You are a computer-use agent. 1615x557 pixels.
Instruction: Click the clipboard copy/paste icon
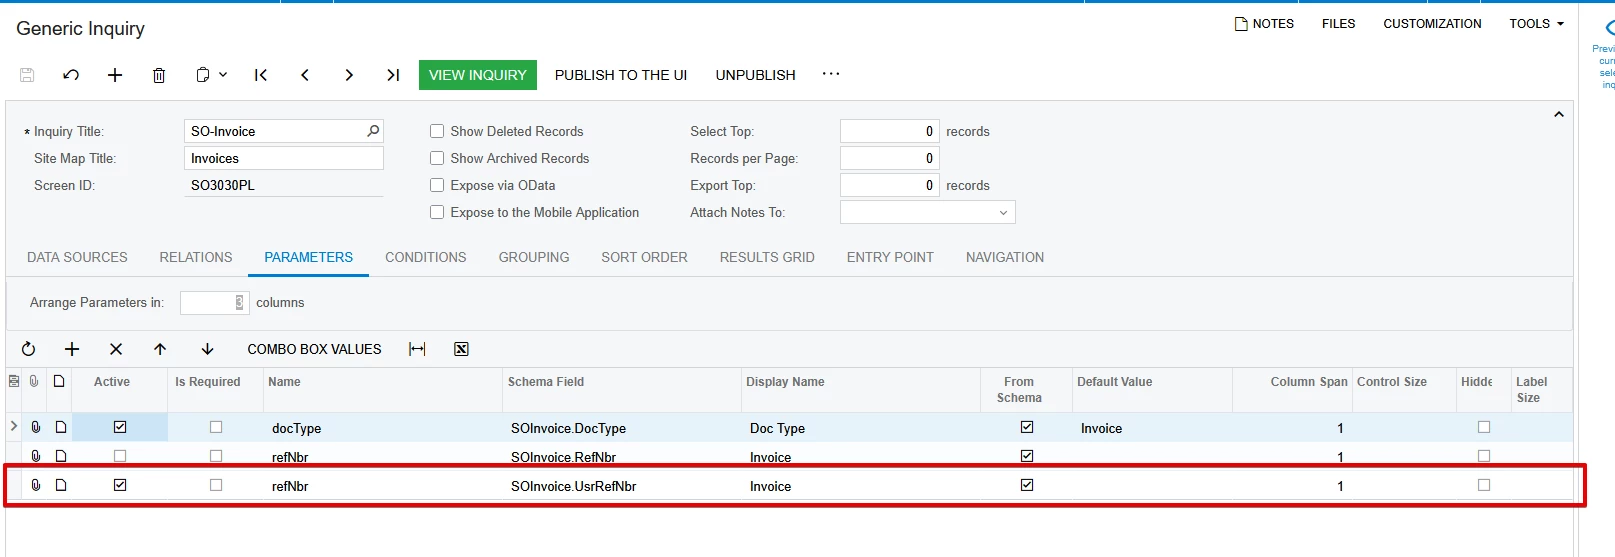pyautogui.click(x=203, y=75)
